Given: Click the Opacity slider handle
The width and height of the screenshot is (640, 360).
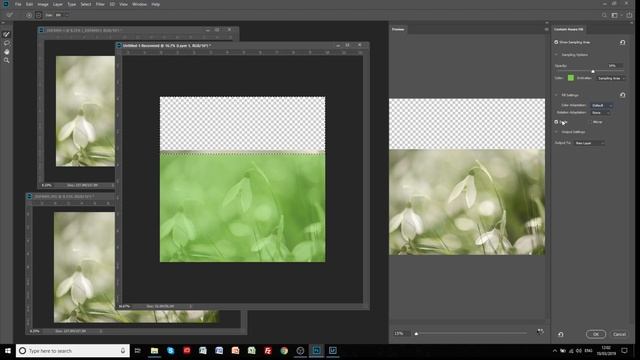Looking at the screenshot, I should click(593, 71).
